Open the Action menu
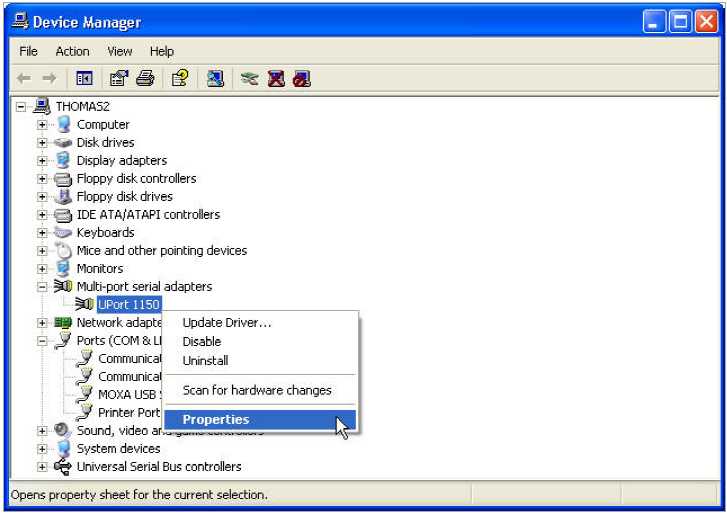This screenshot has height=514, width=727. 72,51
